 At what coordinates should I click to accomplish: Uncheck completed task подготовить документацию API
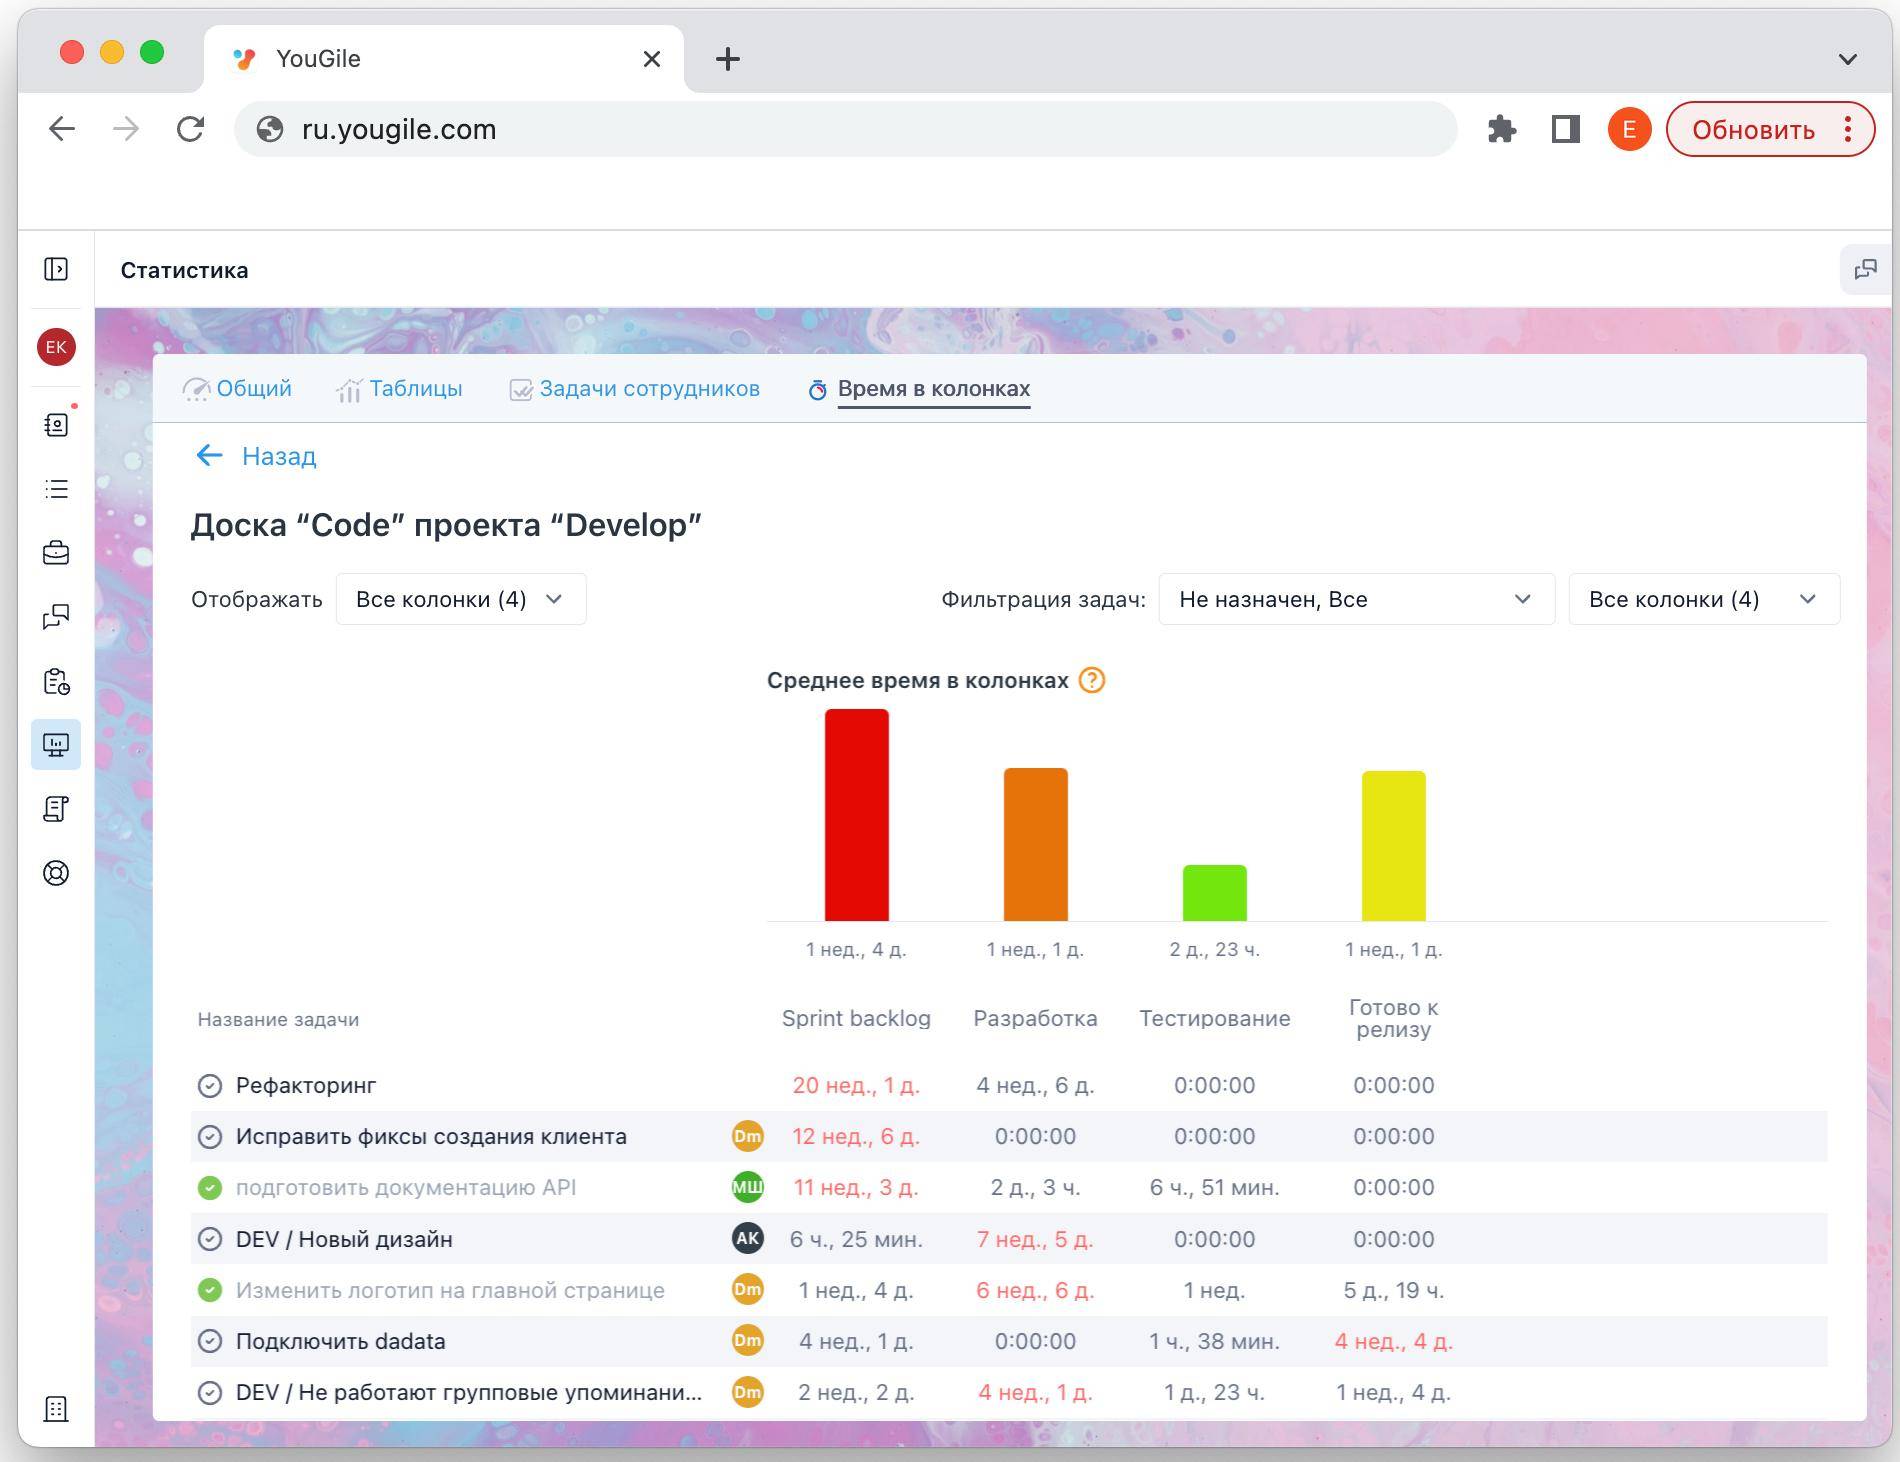(x=210, y=1188)
